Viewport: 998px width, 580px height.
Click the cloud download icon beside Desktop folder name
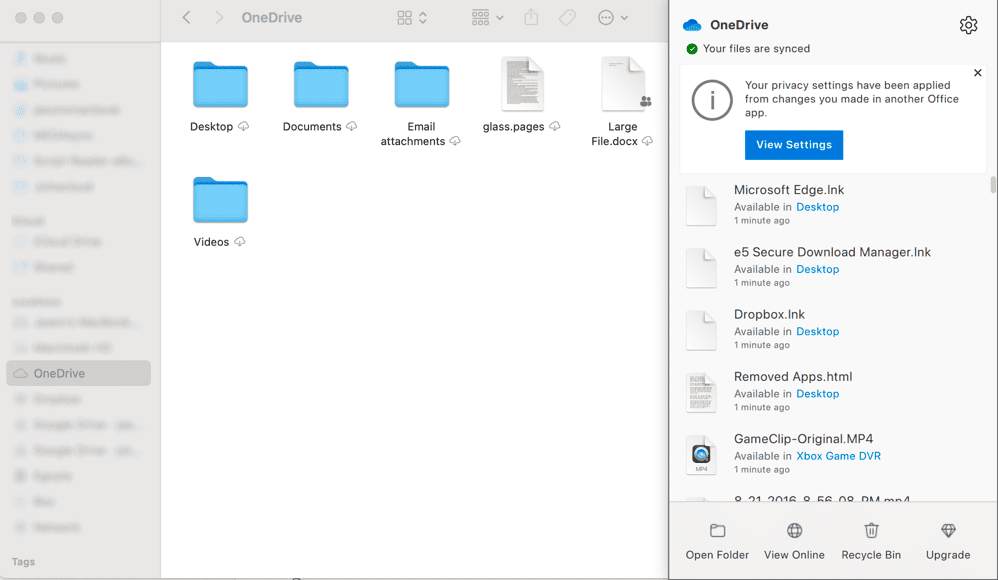tap(243, 126)
